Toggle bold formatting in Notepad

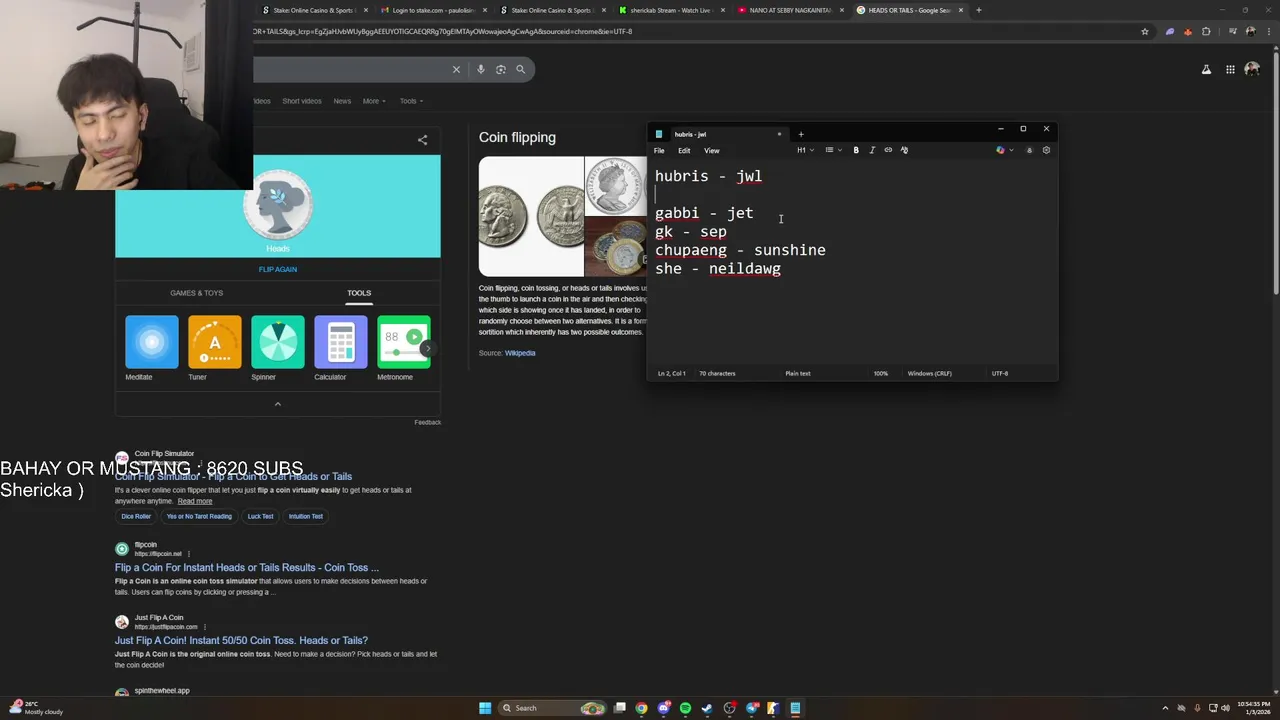pyautogui.click(x=856, y=150)
